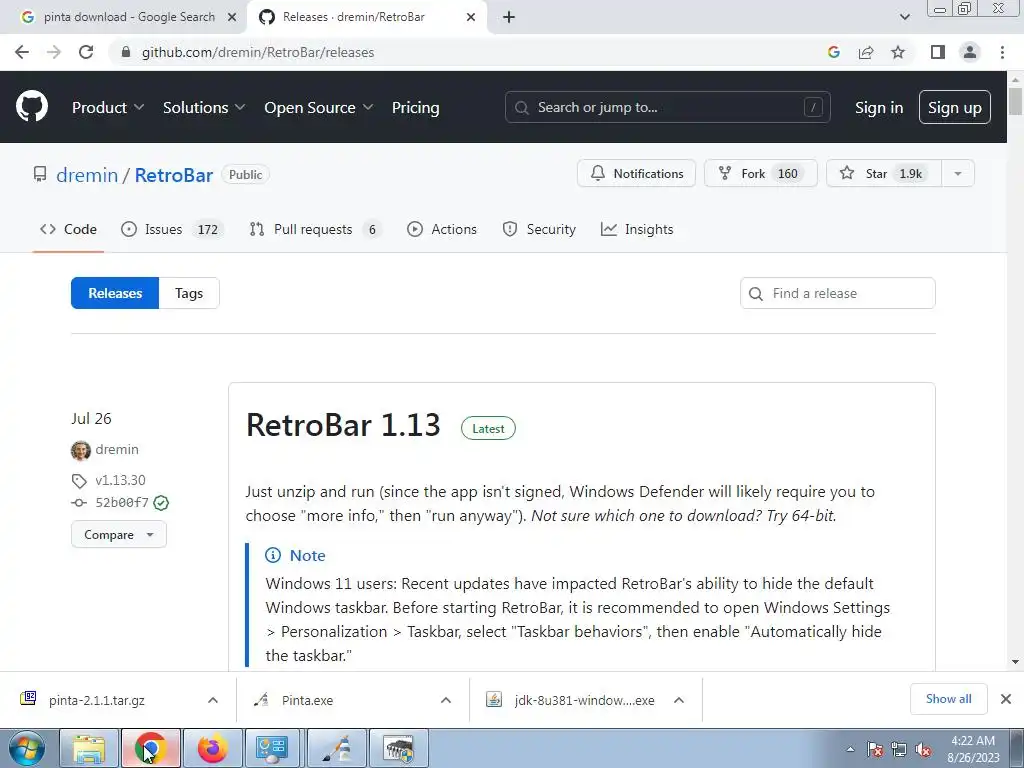Click the dremin avatar image
Screen dimensions: 1024x768
[x=81, y=451]
